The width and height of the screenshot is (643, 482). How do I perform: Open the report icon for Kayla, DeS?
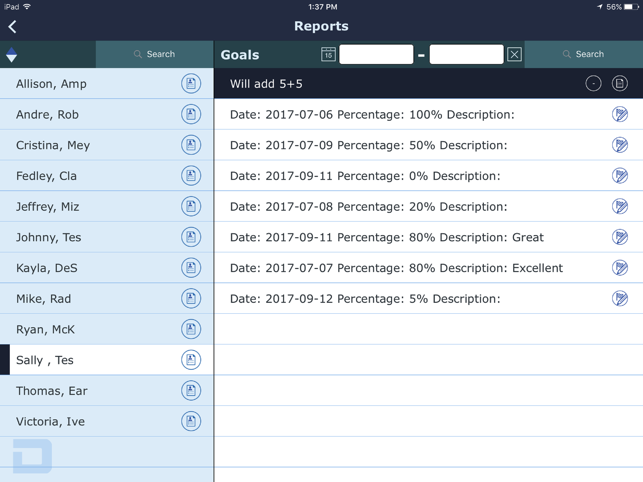tap(191, 268)
